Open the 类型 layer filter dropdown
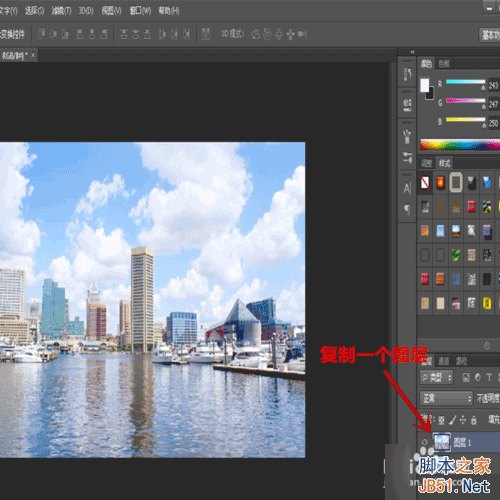 click(x=436, y=377)
